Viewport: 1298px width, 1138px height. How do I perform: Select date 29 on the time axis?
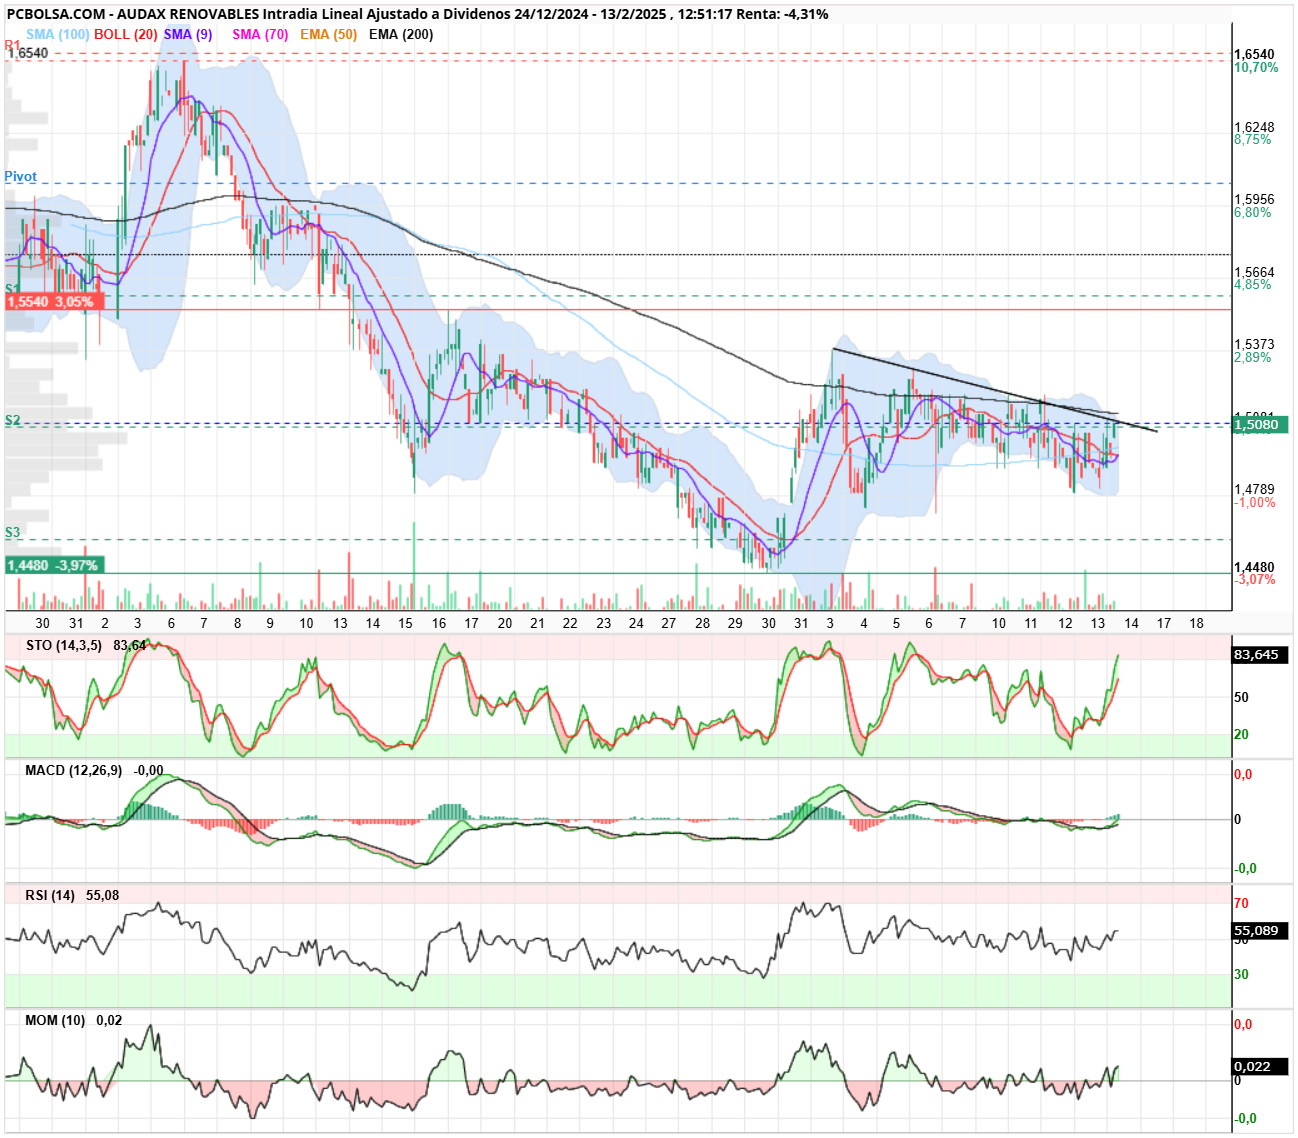pyautogui.click(x=735, y=623)
